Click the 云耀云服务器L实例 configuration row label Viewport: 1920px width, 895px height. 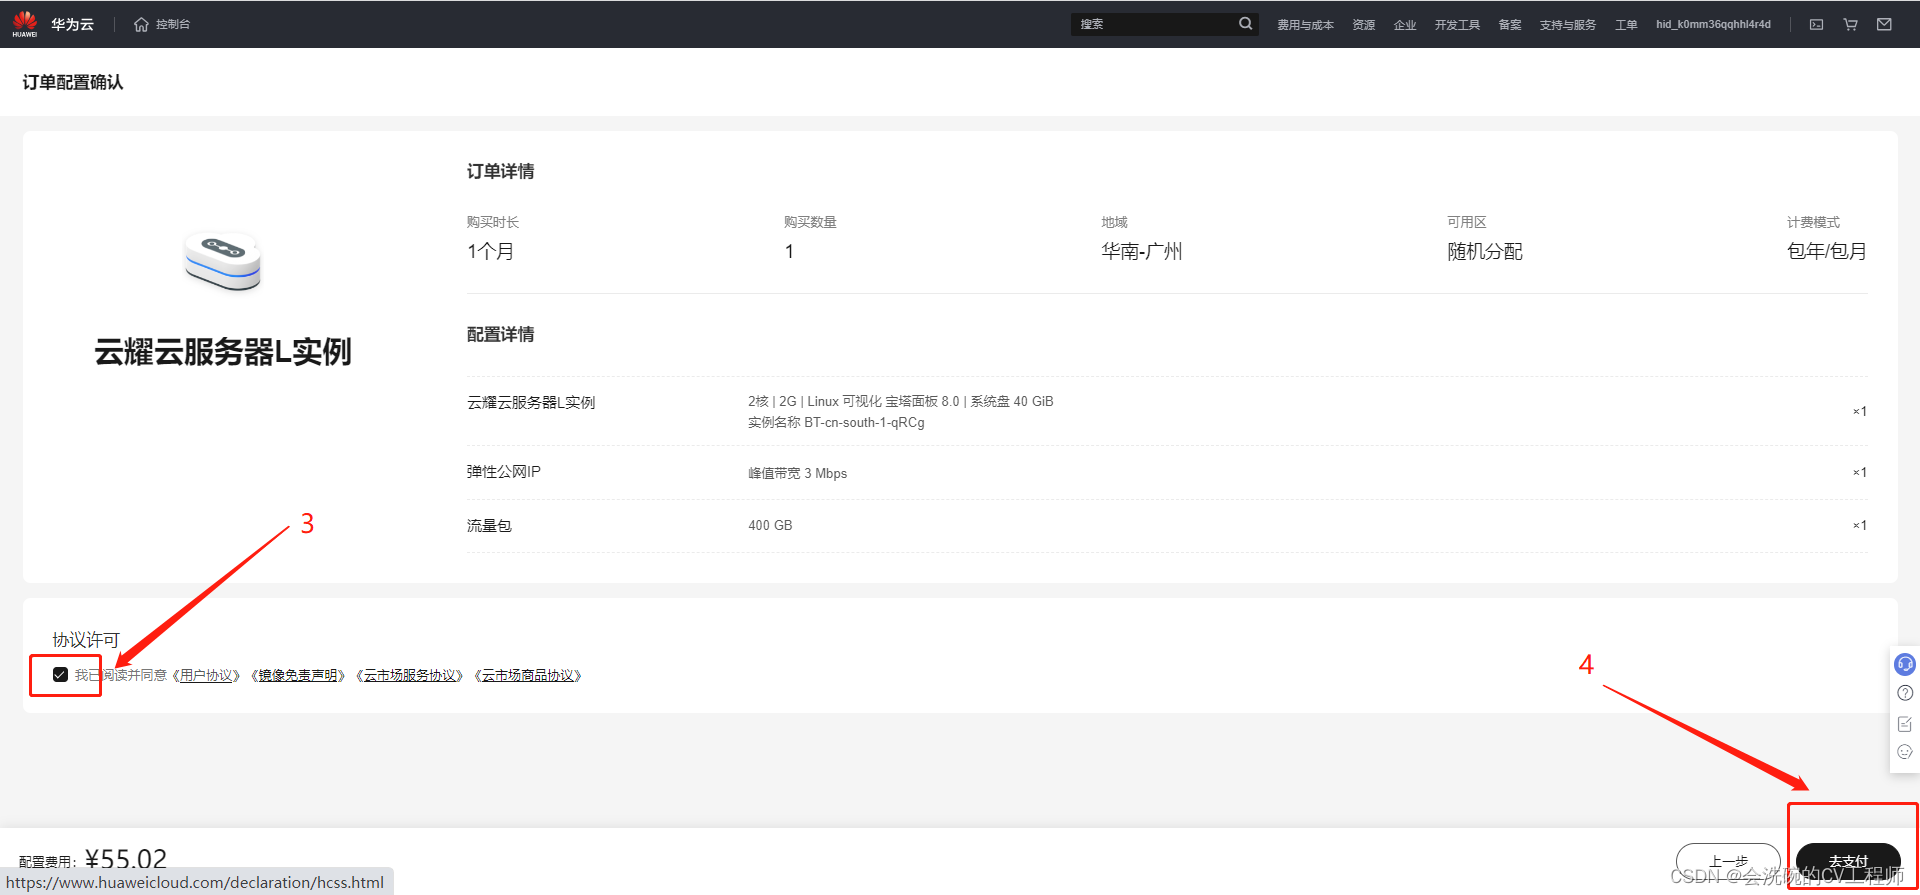coord(531,402)
